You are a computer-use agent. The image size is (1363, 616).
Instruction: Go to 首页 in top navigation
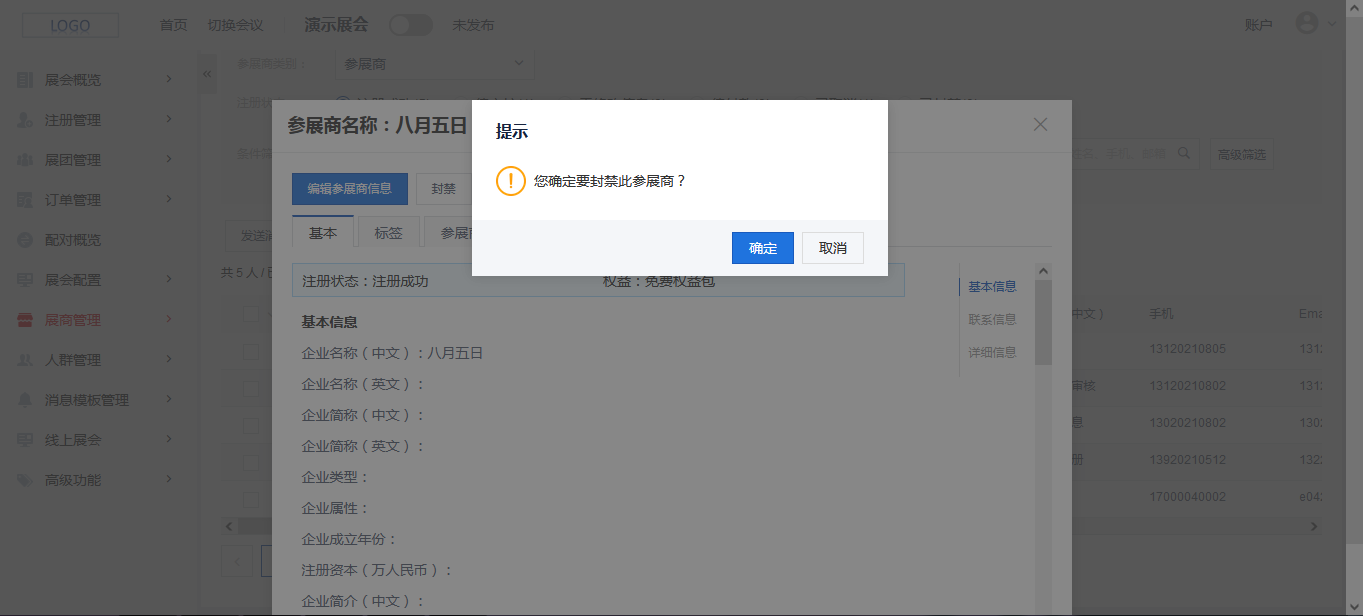point(173,25)
